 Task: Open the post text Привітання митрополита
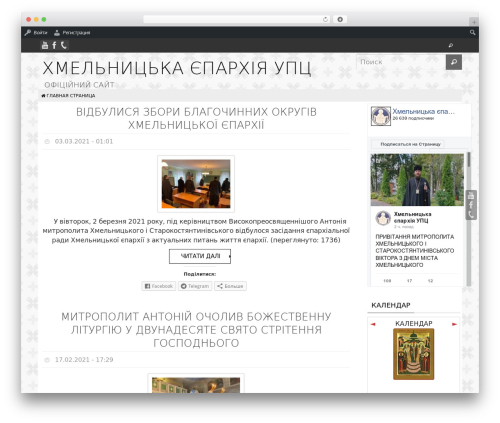pyautogui.click(x=415, y=251)
